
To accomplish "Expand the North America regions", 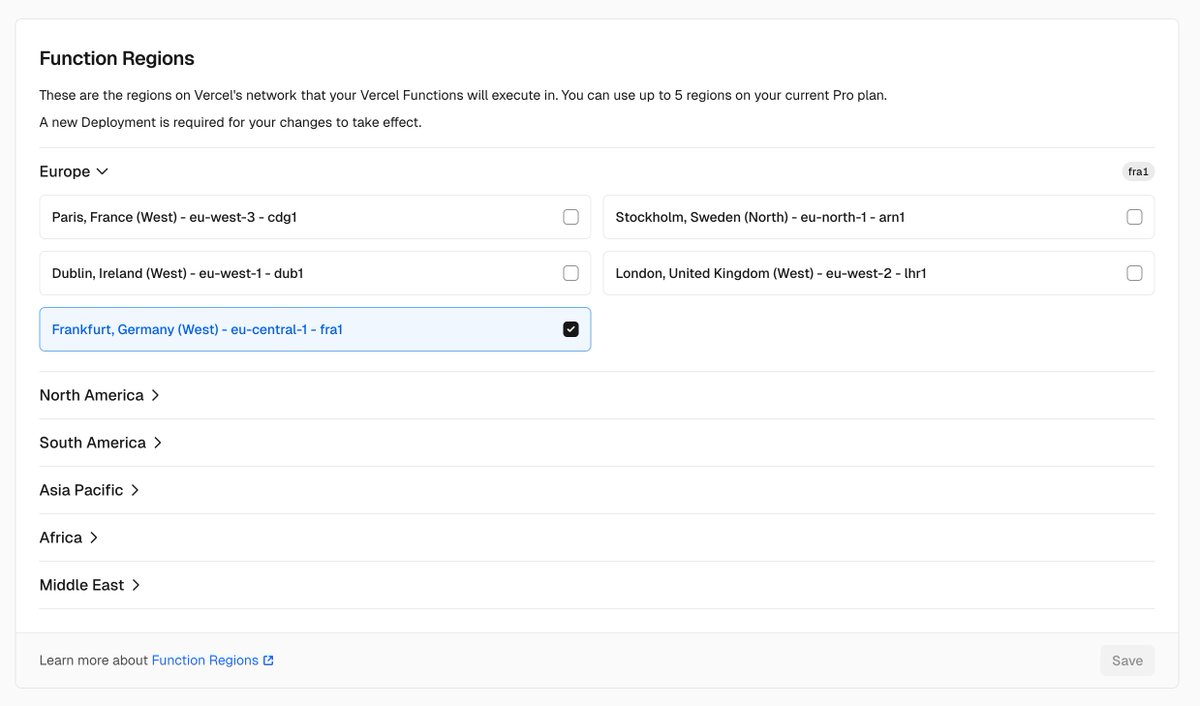I will pos(100,395).
